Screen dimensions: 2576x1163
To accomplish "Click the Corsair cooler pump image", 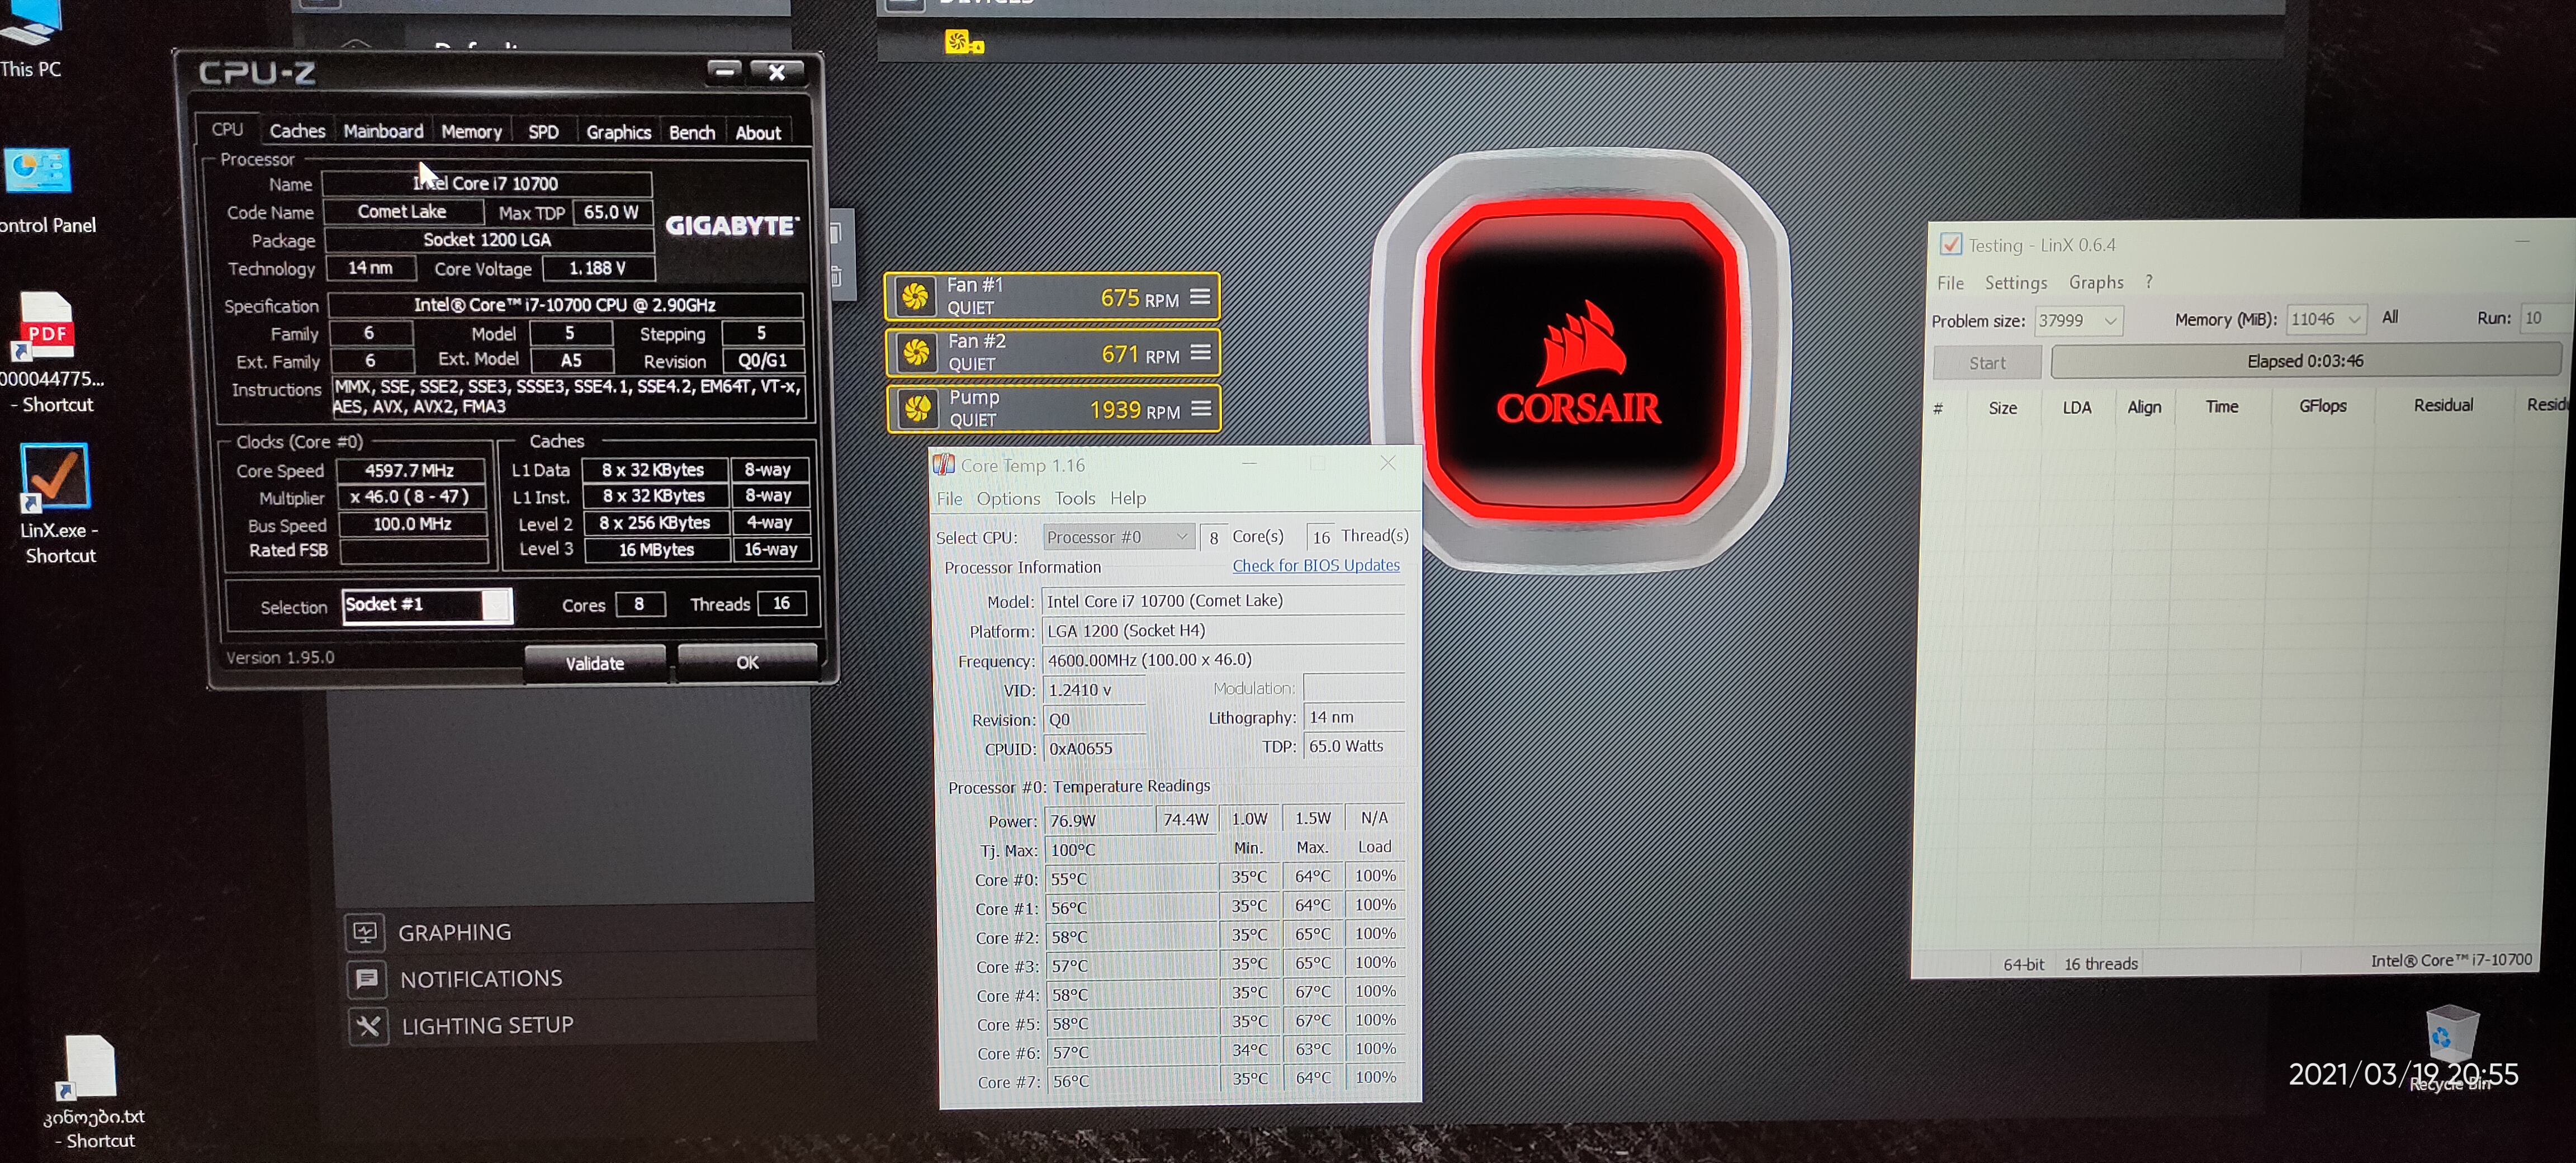I will (1580, 360).
